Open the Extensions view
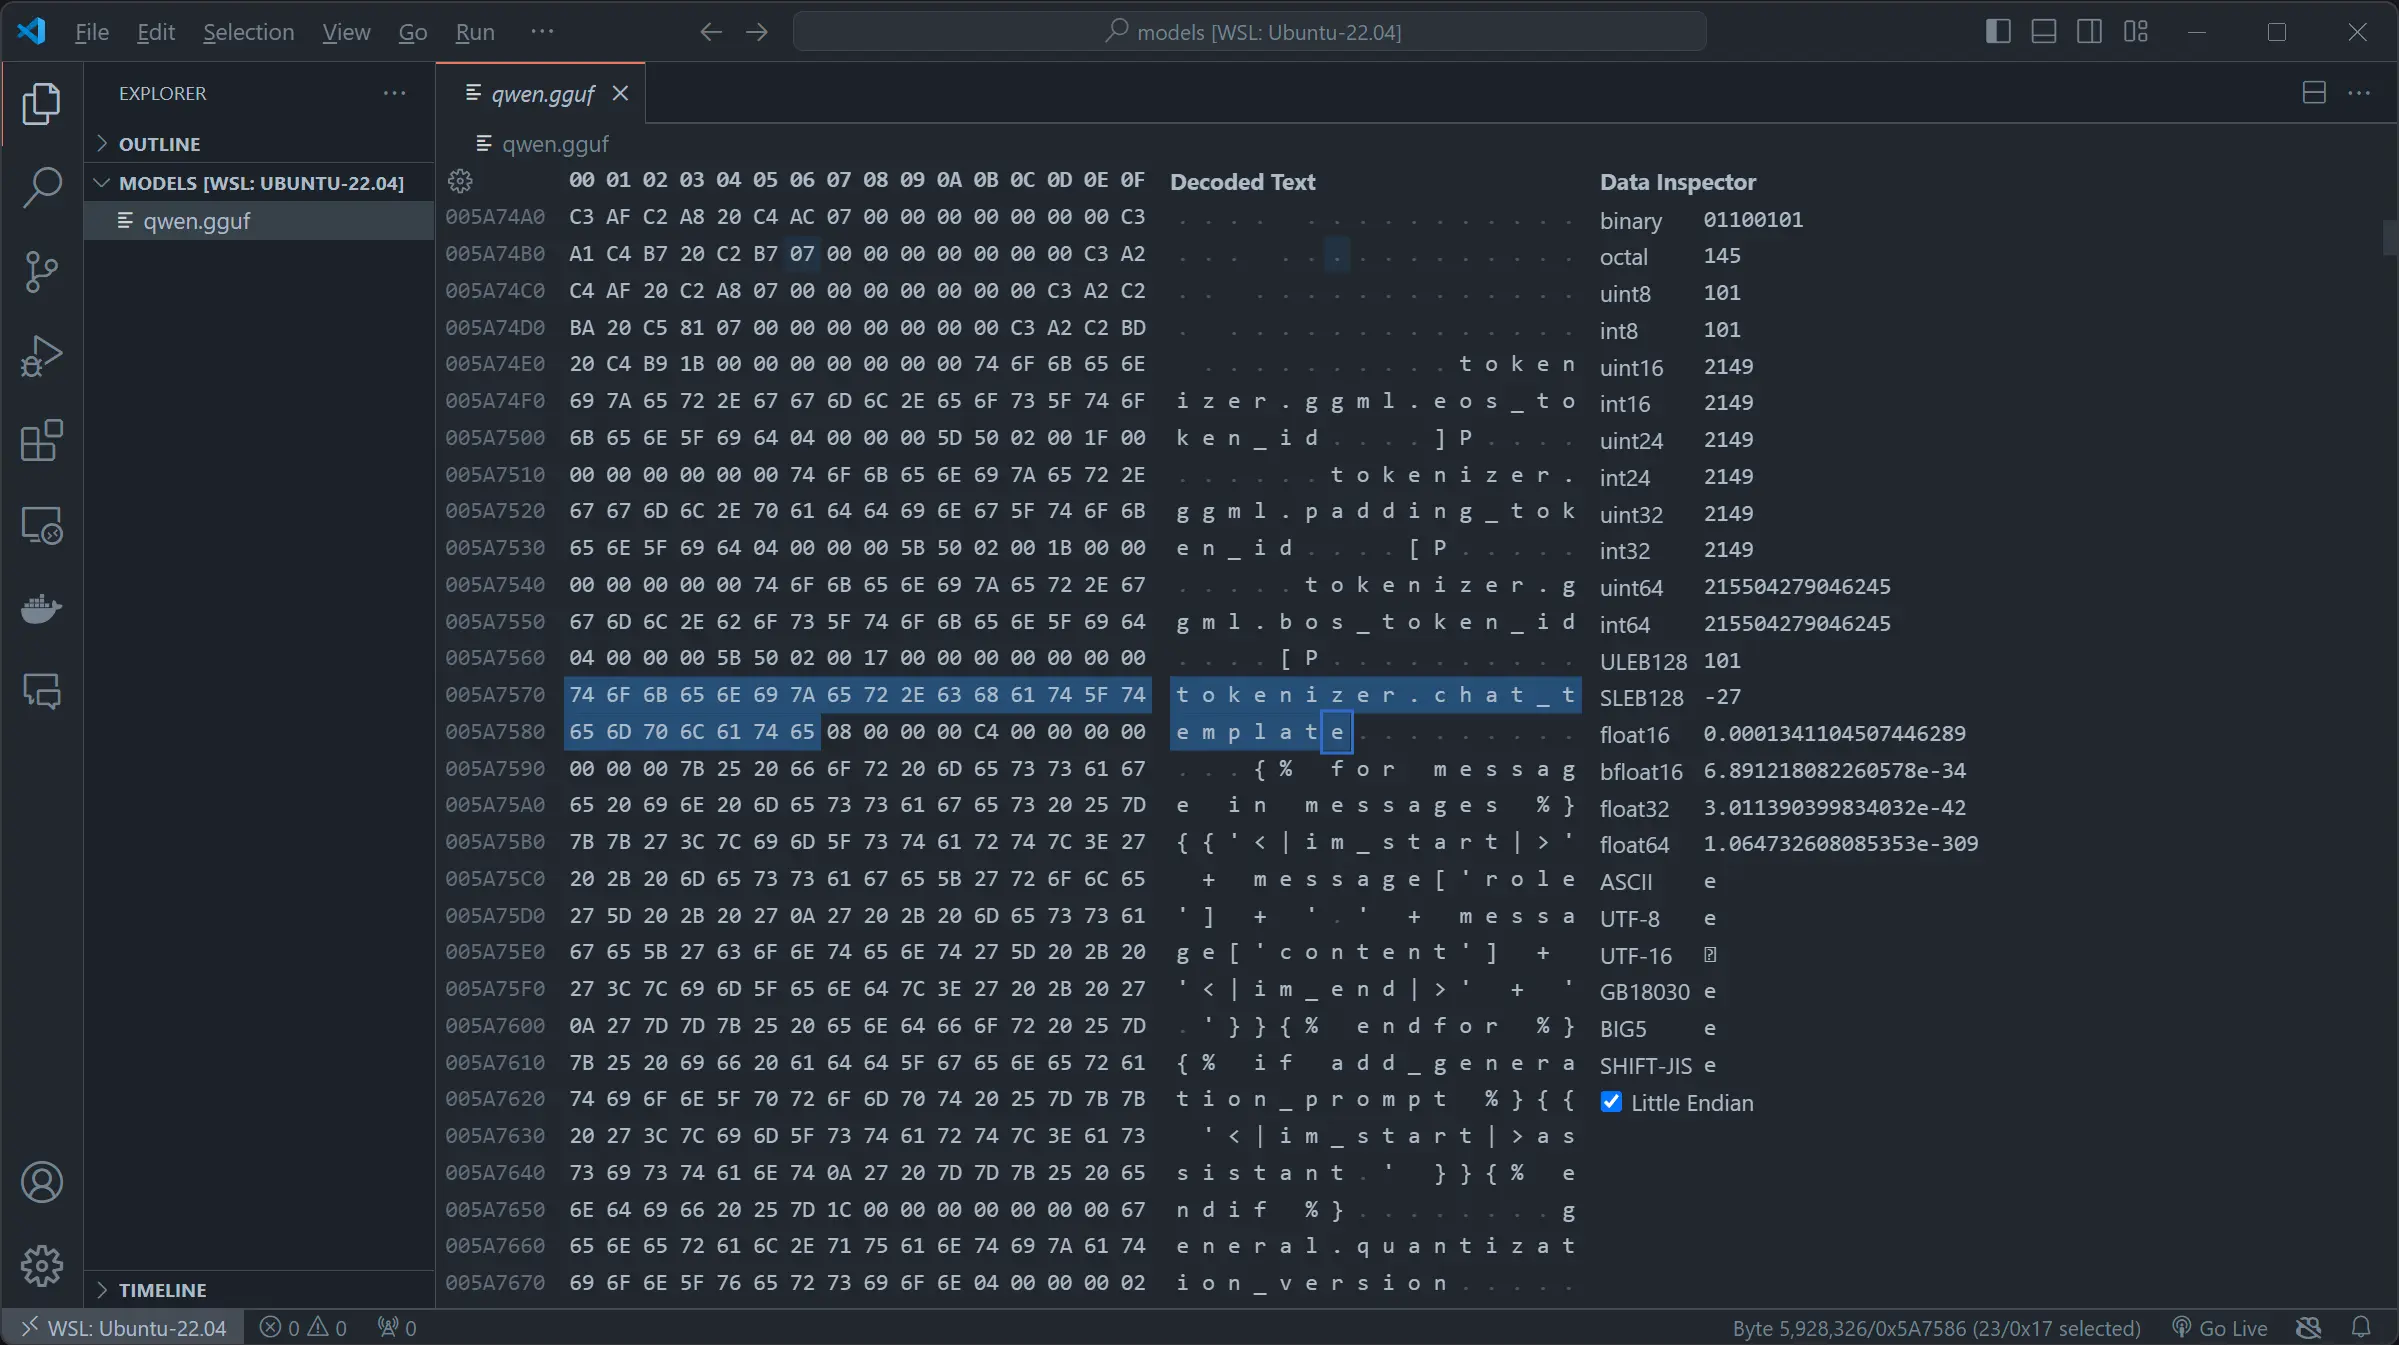 [41, 440]
